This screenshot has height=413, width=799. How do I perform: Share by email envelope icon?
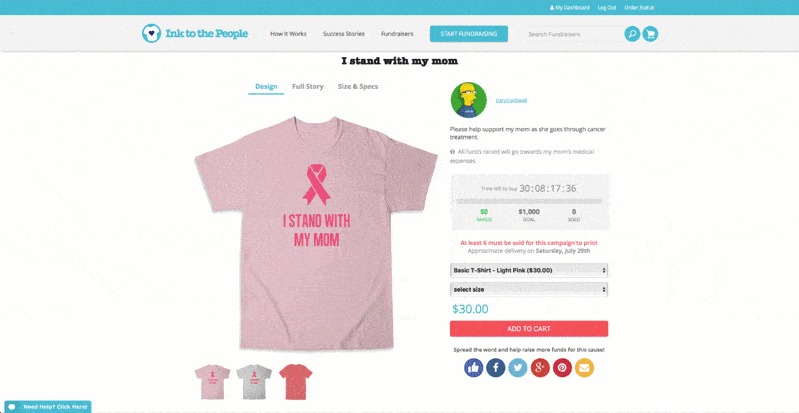pos(584,368)
